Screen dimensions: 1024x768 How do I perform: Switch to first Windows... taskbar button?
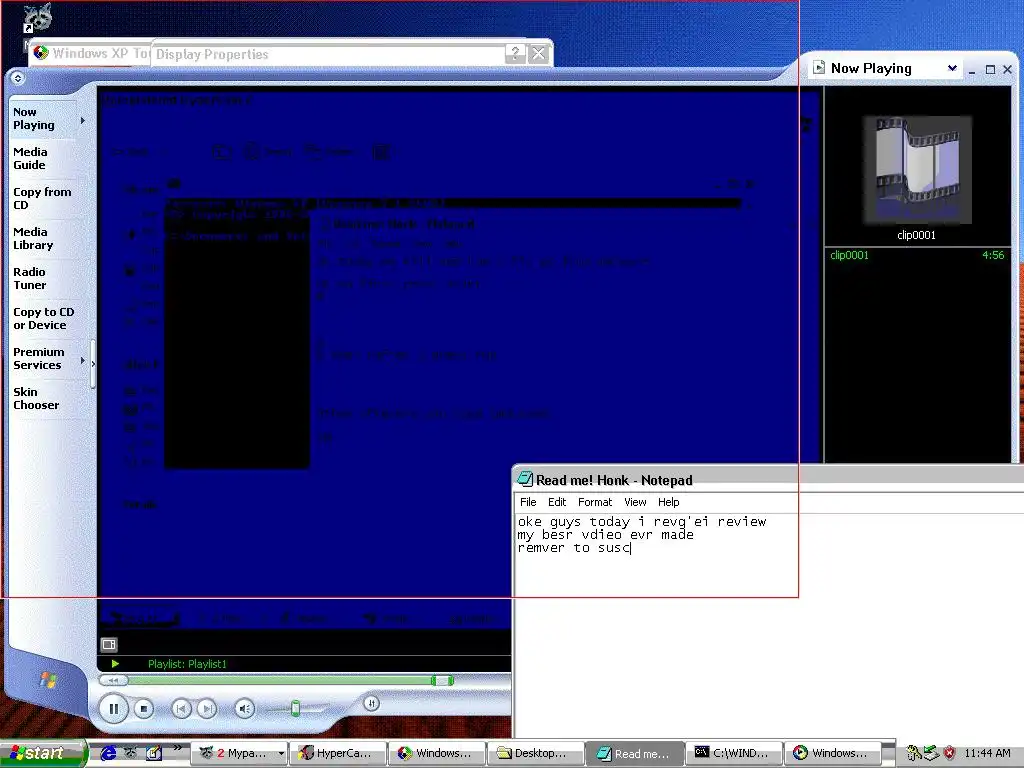pos(436,753)
